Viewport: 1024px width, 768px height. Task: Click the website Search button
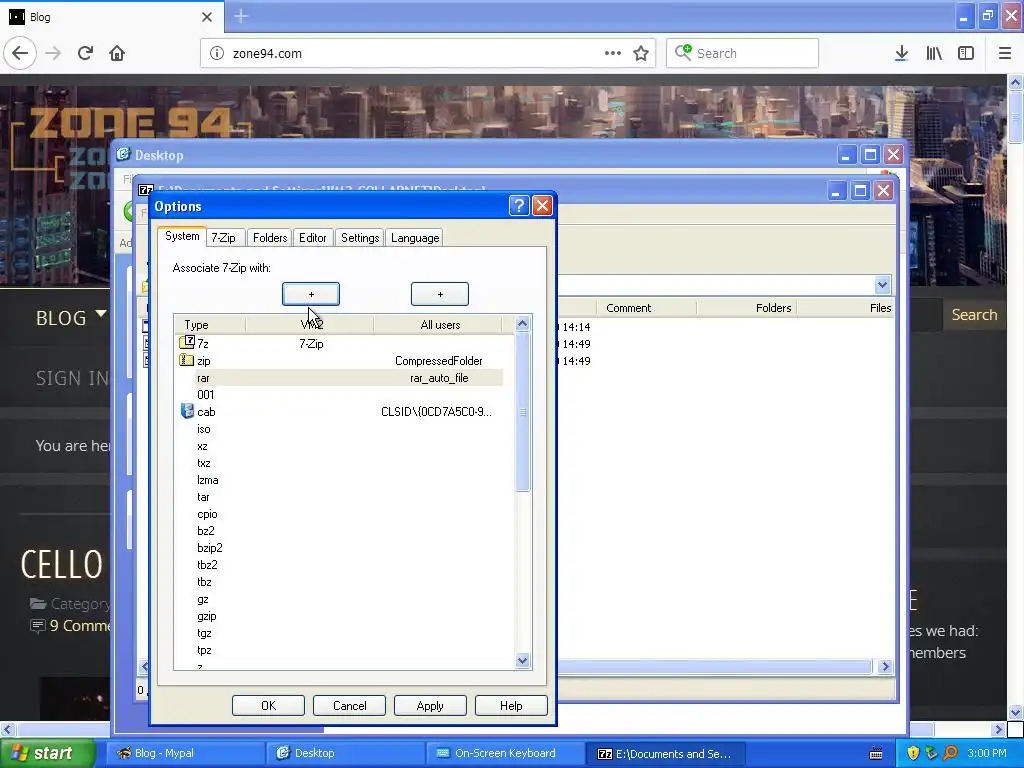(x=974, y=315)
